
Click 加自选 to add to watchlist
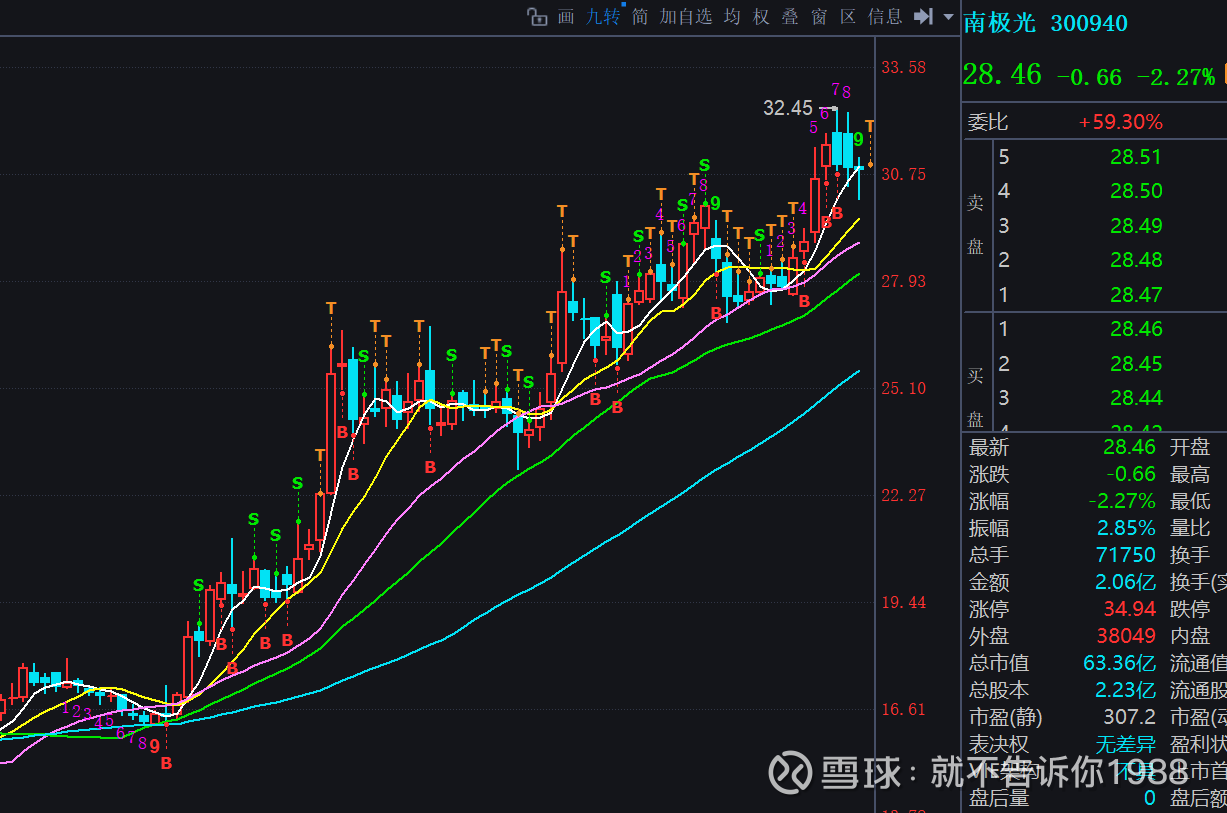tap(686, 17)
